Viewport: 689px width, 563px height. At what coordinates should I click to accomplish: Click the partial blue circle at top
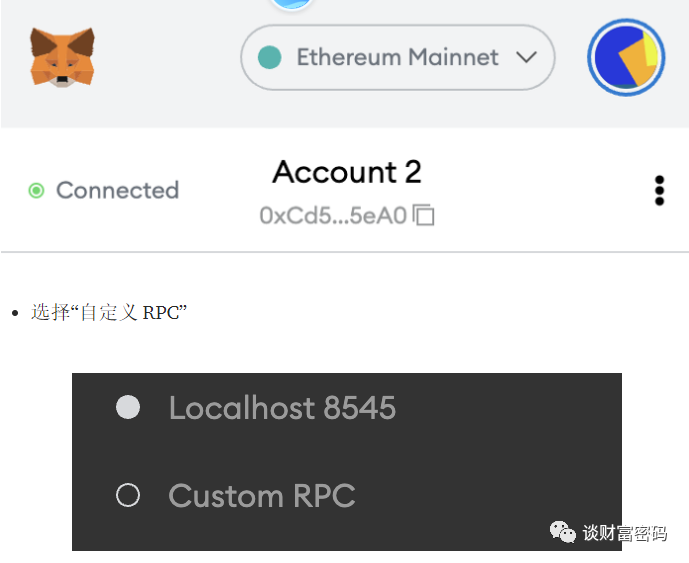pos(292,4)
